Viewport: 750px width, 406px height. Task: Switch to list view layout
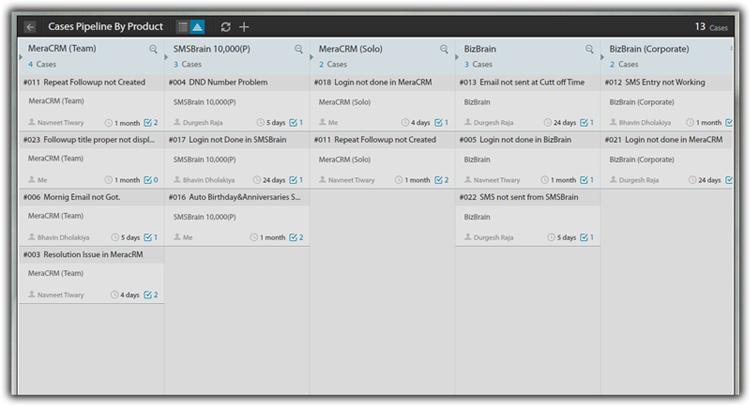click(x=182, y=26)
